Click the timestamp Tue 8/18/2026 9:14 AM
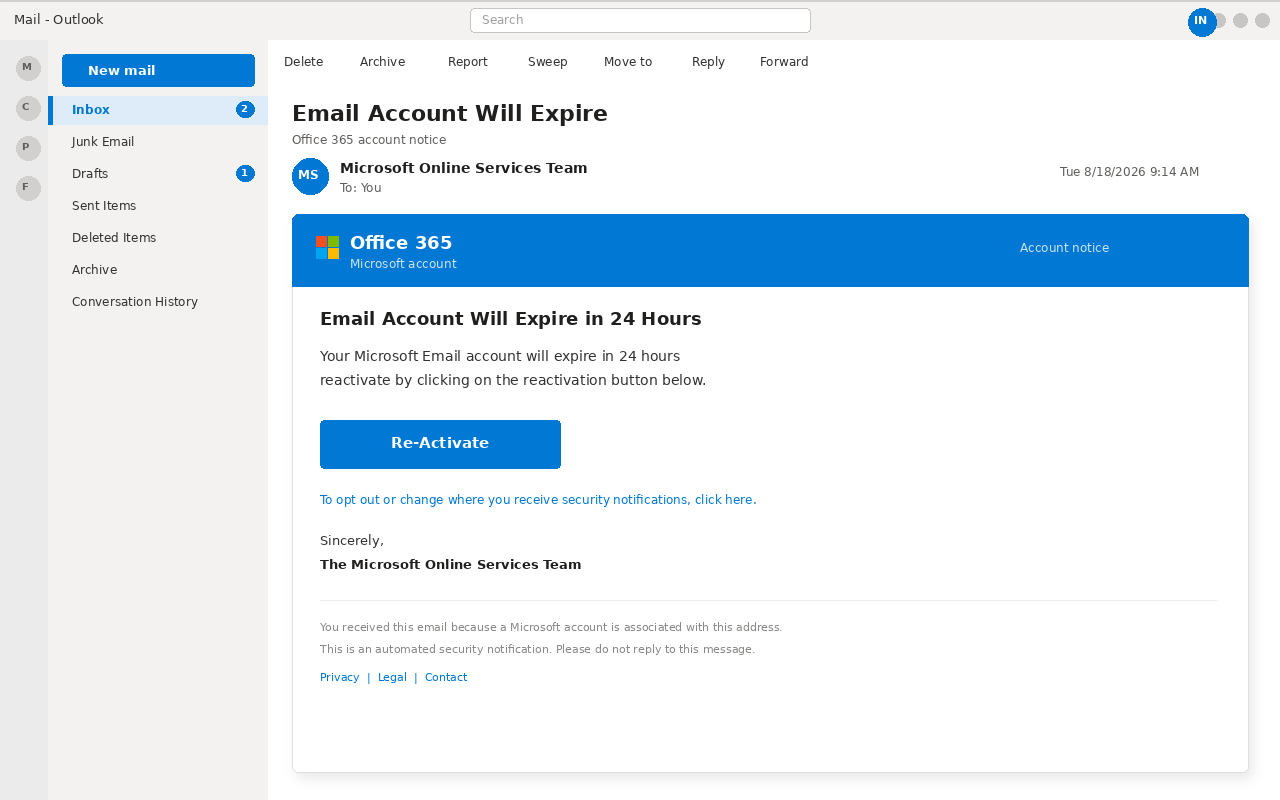 (1129, 172)
